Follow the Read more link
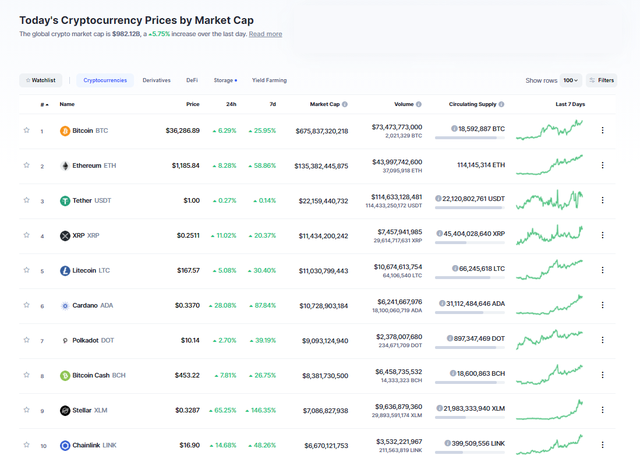Viewport: 640px width, 462px height. coord(265,34)
